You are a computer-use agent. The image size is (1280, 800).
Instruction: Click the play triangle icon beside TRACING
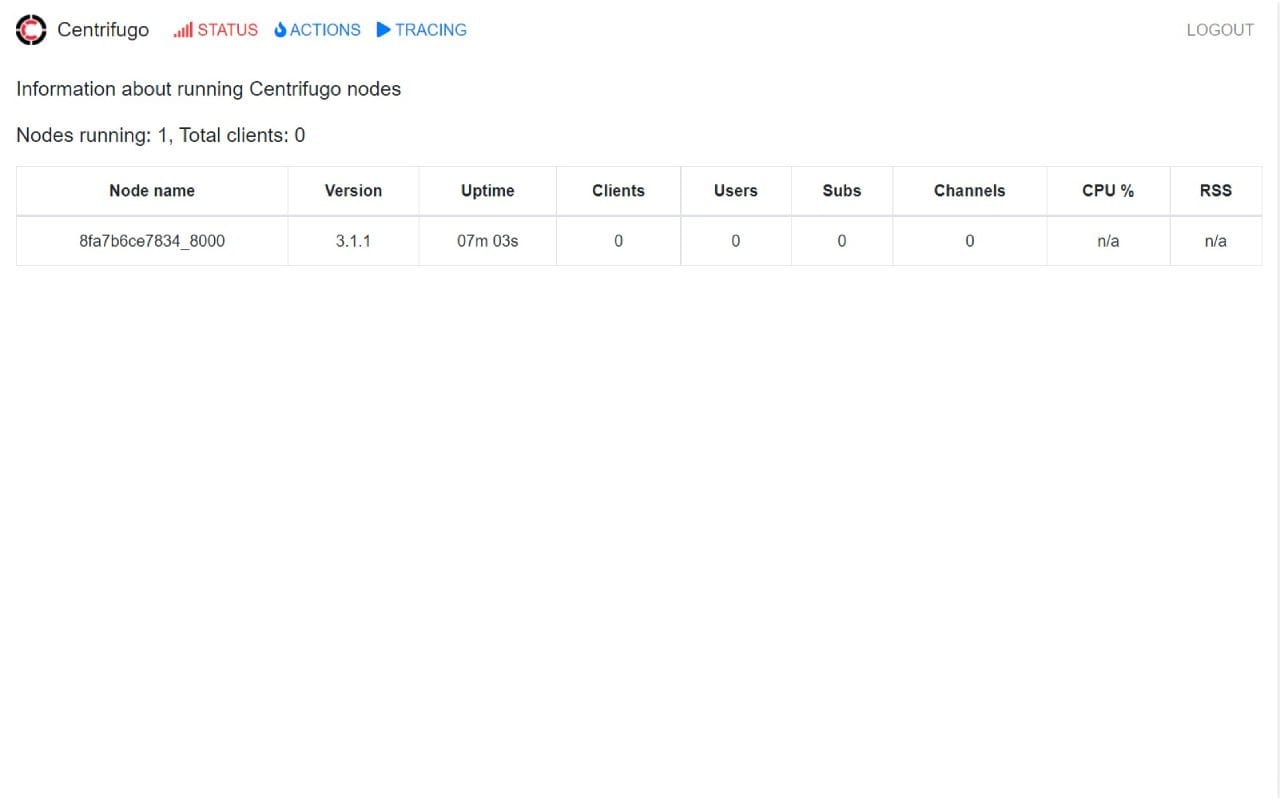[x=383, y=30]
